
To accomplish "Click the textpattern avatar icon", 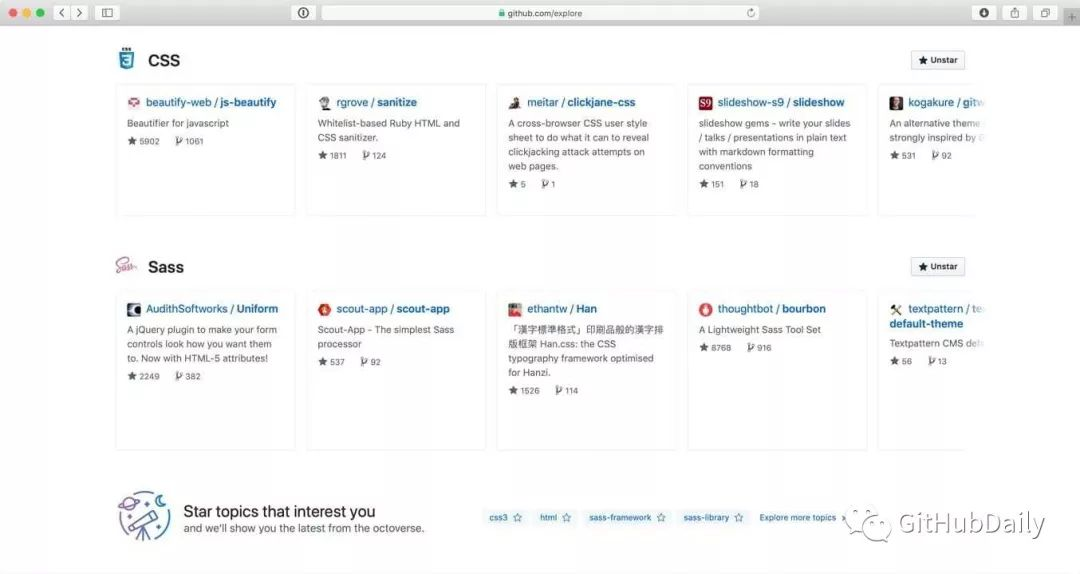I will pyautogui.click(x=896, y=309).
